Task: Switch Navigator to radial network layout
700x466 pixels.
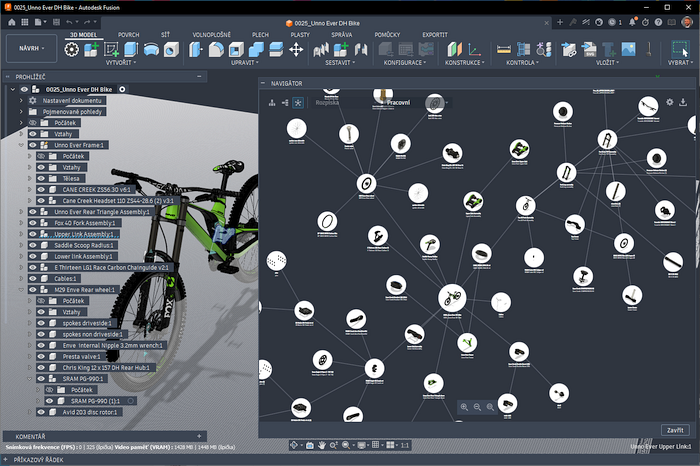Action: 298,103
